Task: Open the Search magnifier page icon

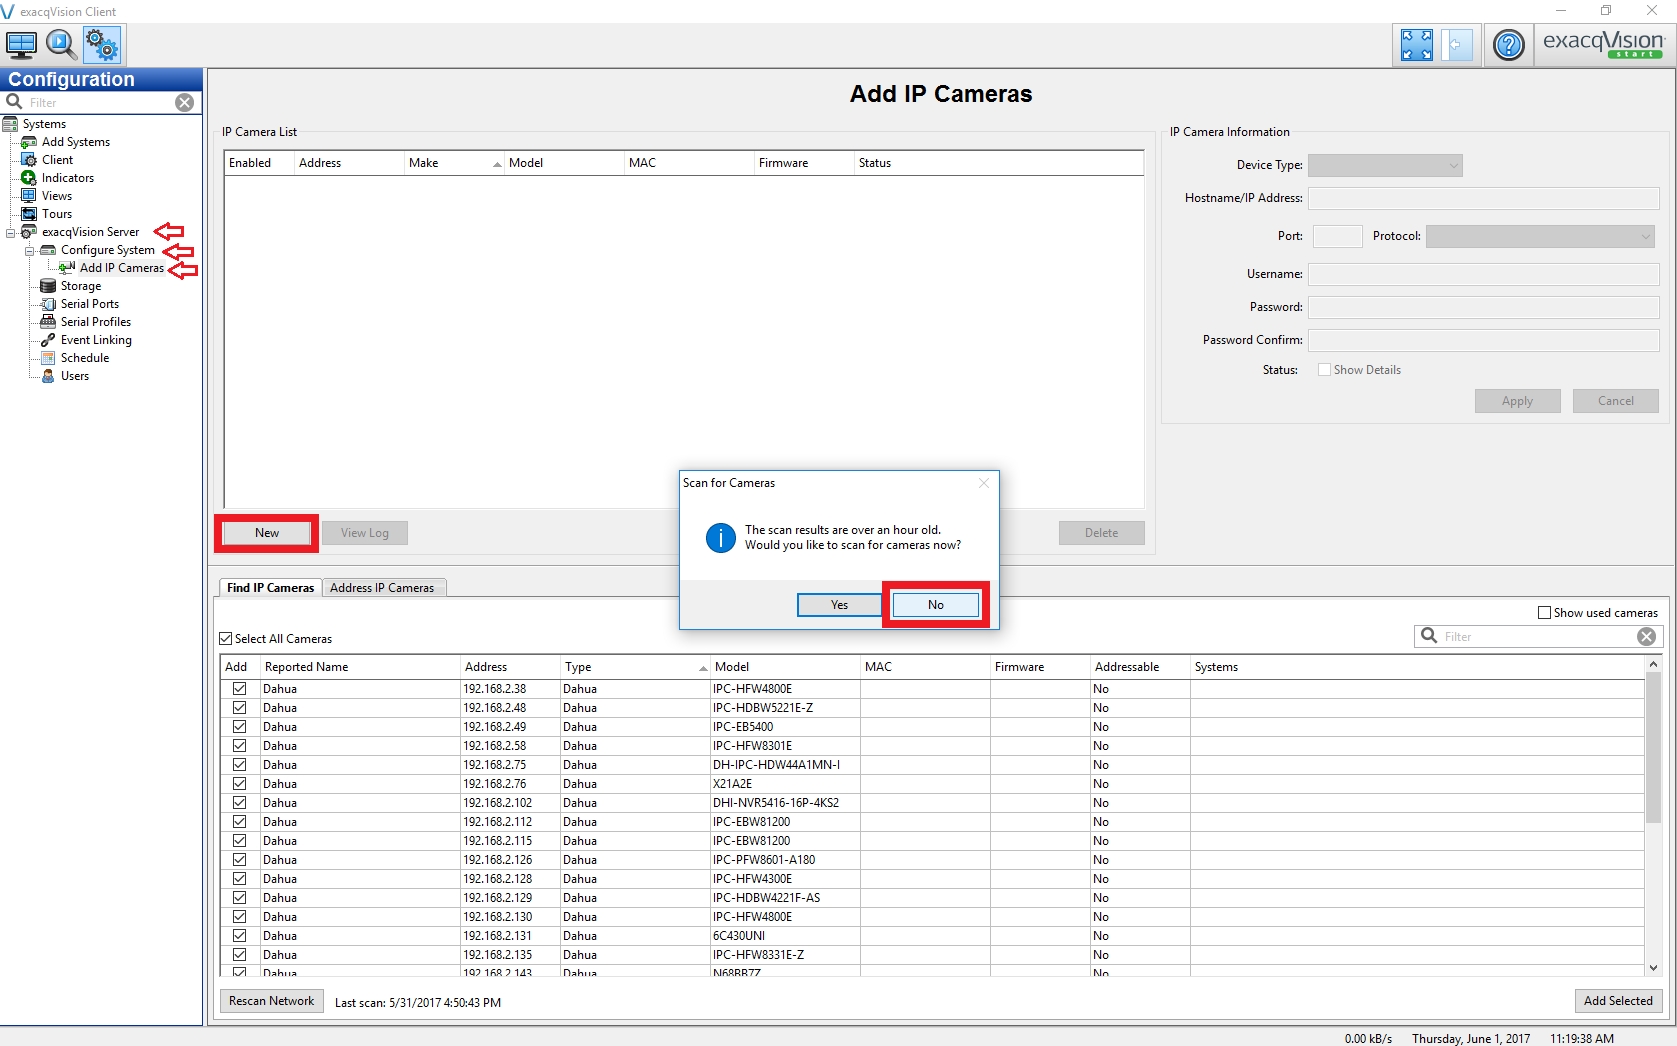Action: (x=61, y=45)
